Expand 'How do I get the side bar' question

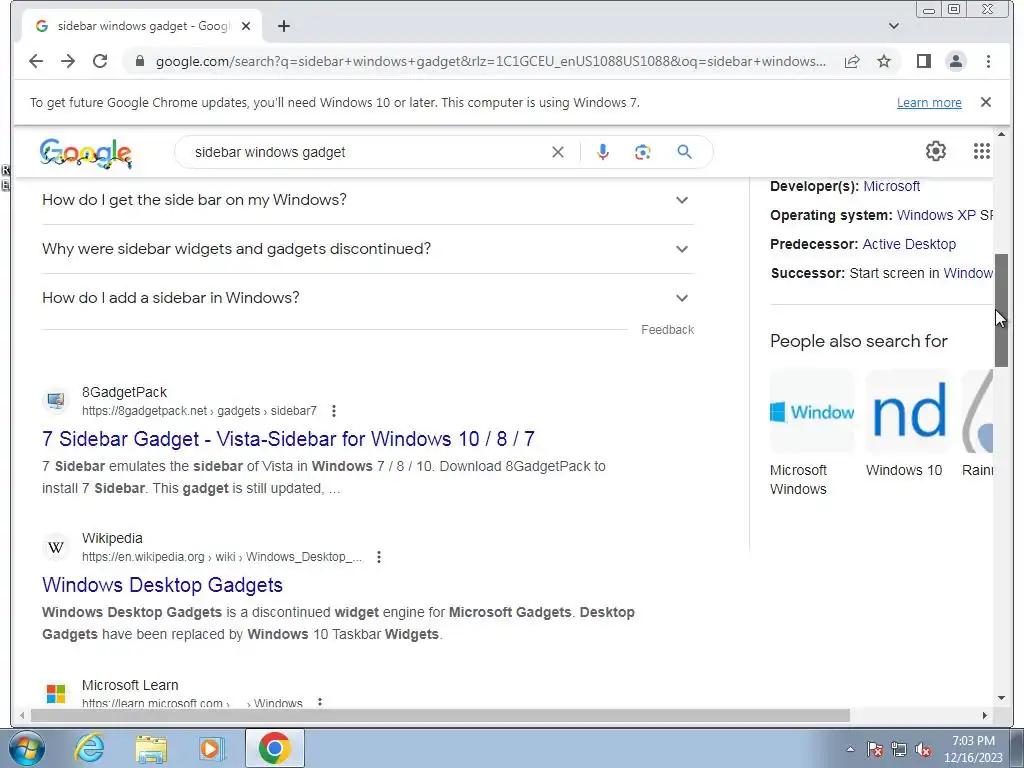(x=367, y=200)
